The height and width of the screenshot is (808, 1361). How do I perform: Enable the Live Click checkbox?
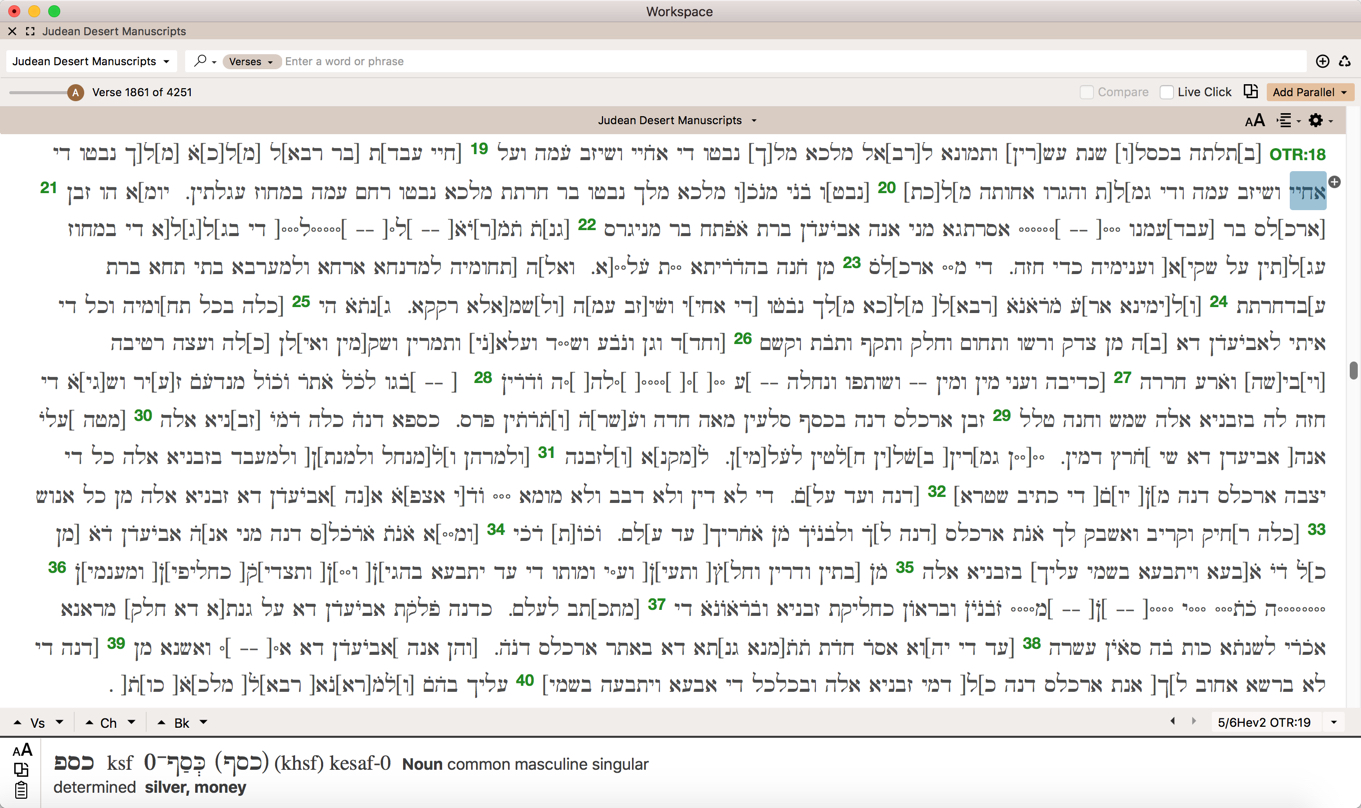point(1167,92)
